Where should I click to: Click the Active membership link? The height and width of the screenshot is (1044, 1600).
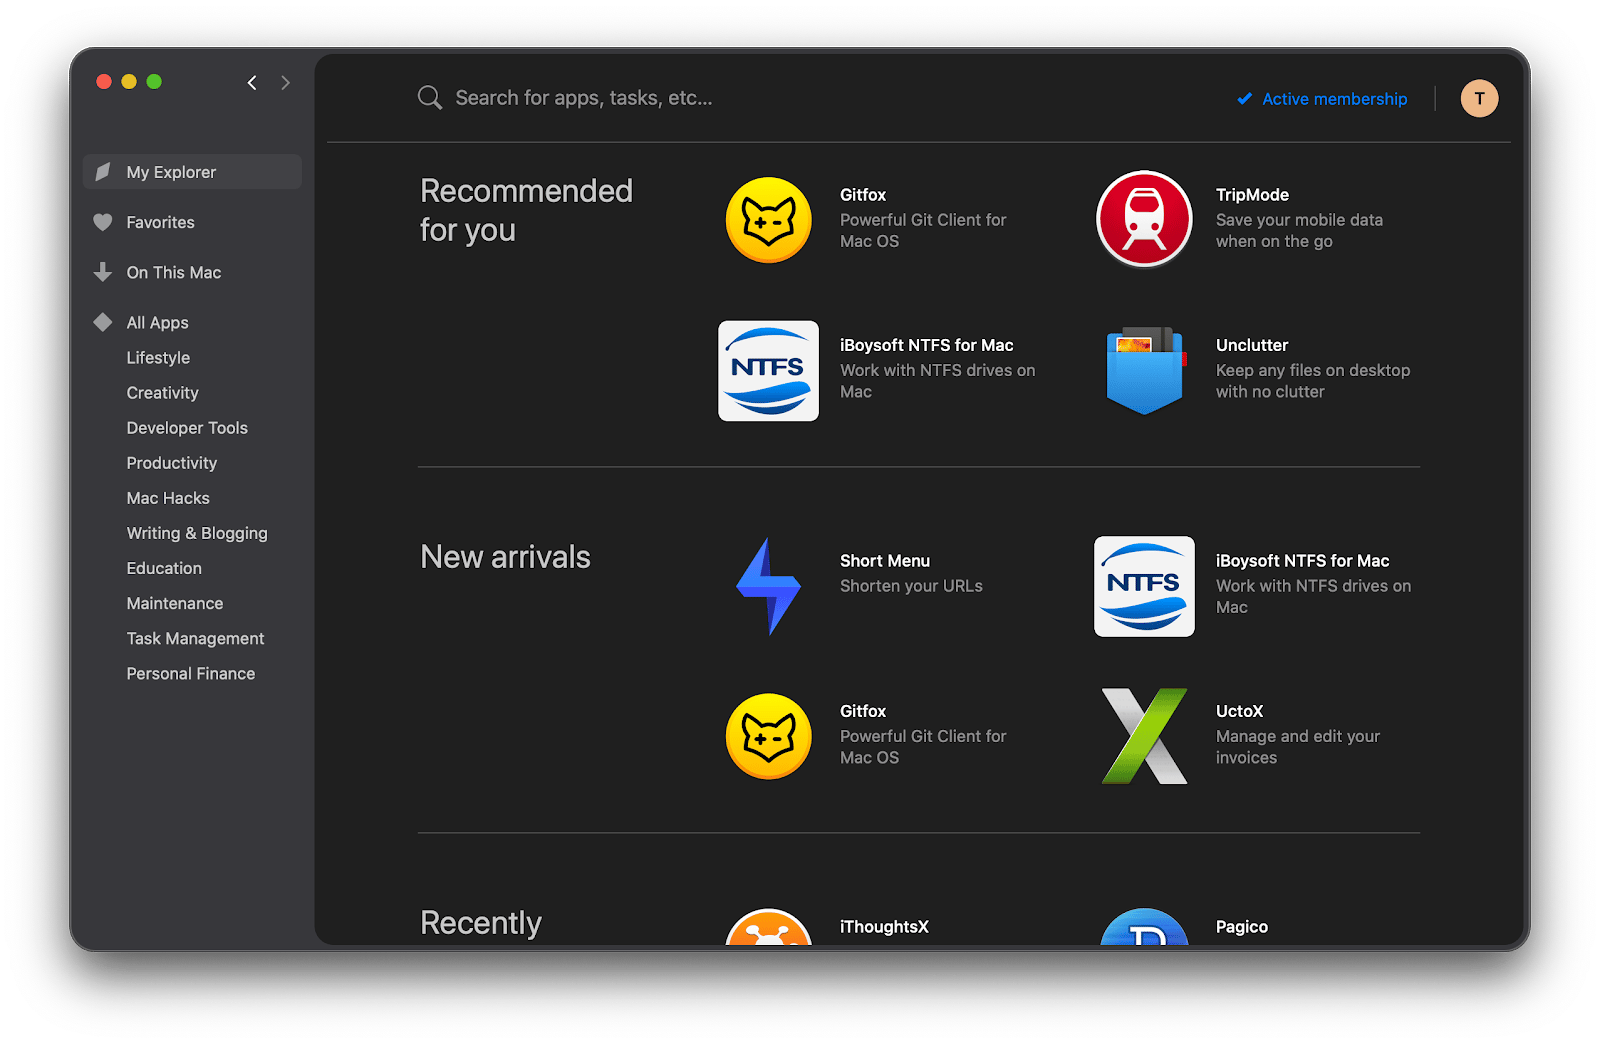(x=1334, y=99)
